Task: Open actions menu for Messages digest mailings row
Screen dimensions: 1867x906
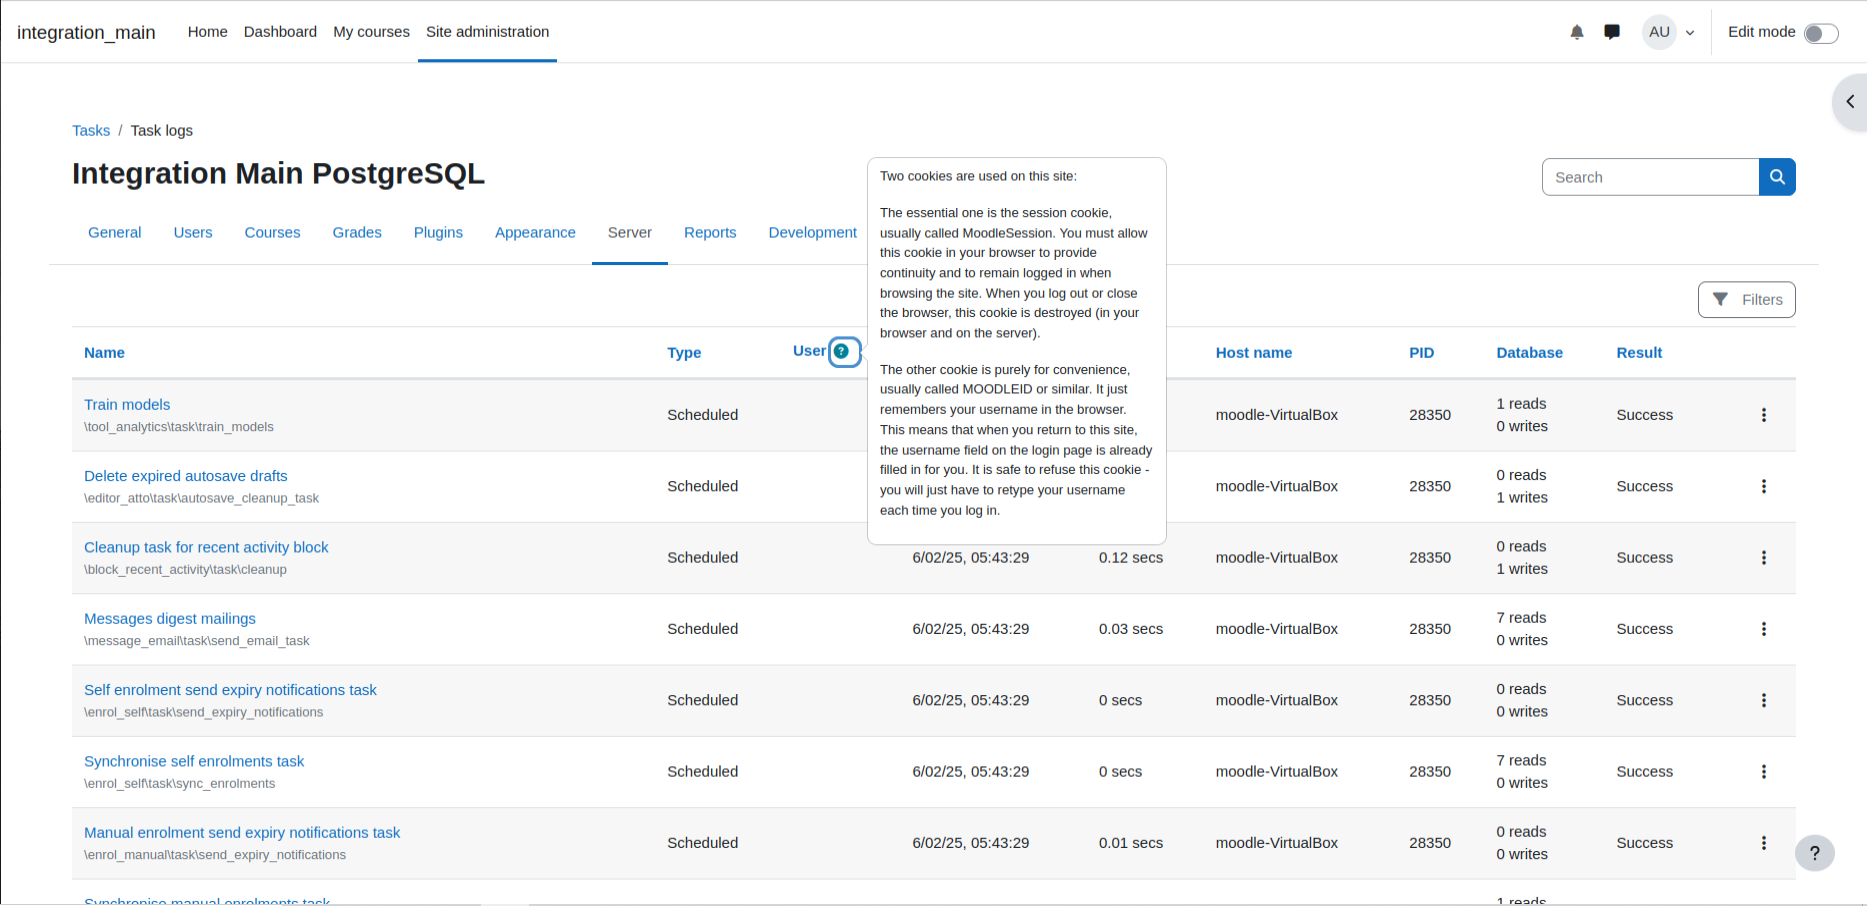Action: coord(1764,629)
